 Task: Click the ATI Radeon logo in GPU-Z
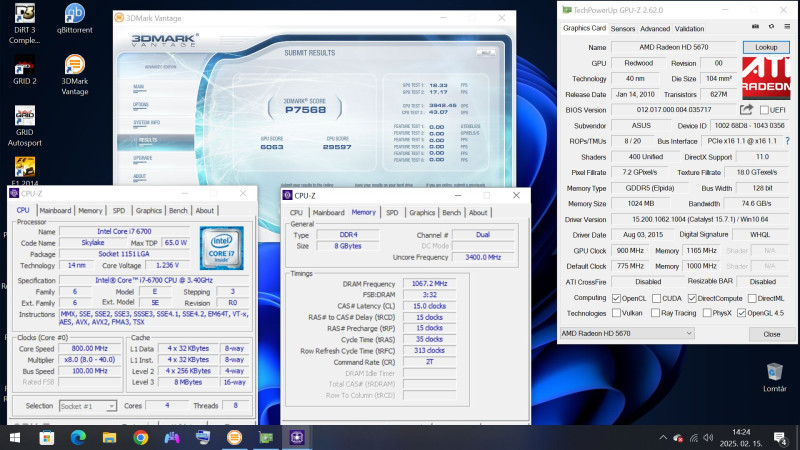coord(766,78)
